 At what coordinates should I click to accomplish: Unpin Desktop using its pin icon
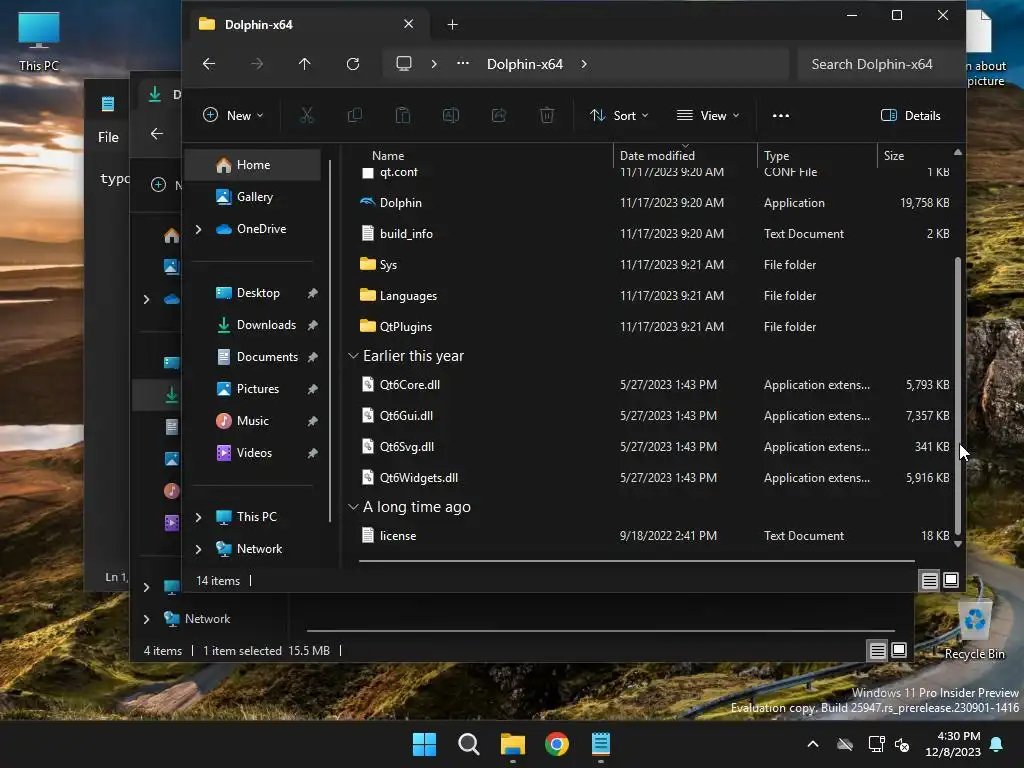[x=313, y=293]
